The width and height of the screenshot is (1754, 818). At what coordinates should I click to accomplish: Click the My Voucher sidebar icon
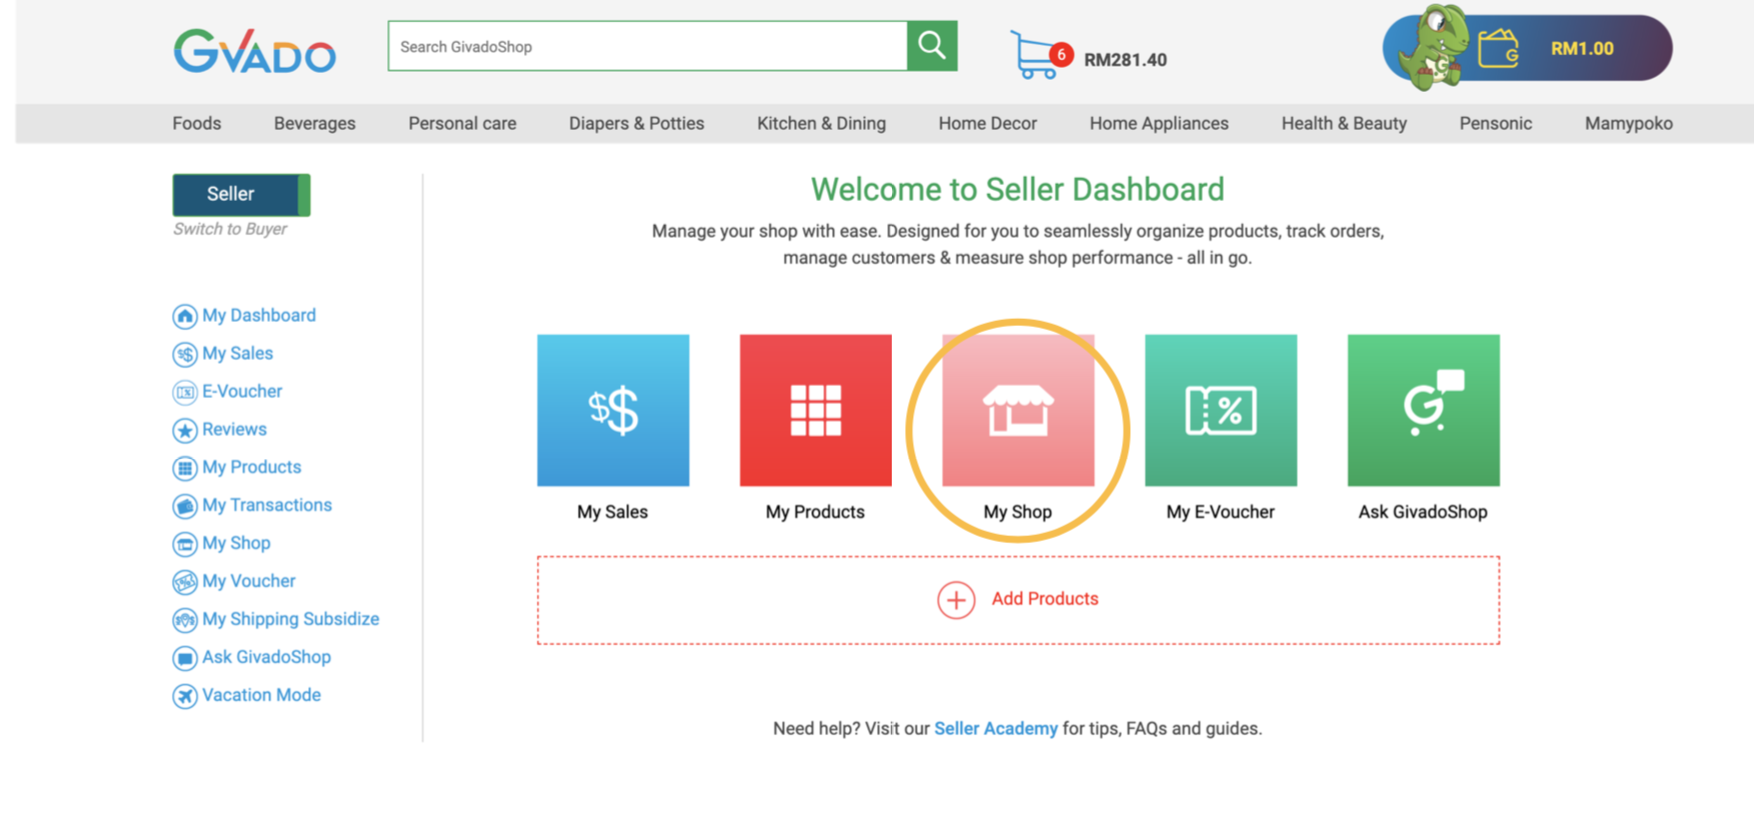pos(185,583)
